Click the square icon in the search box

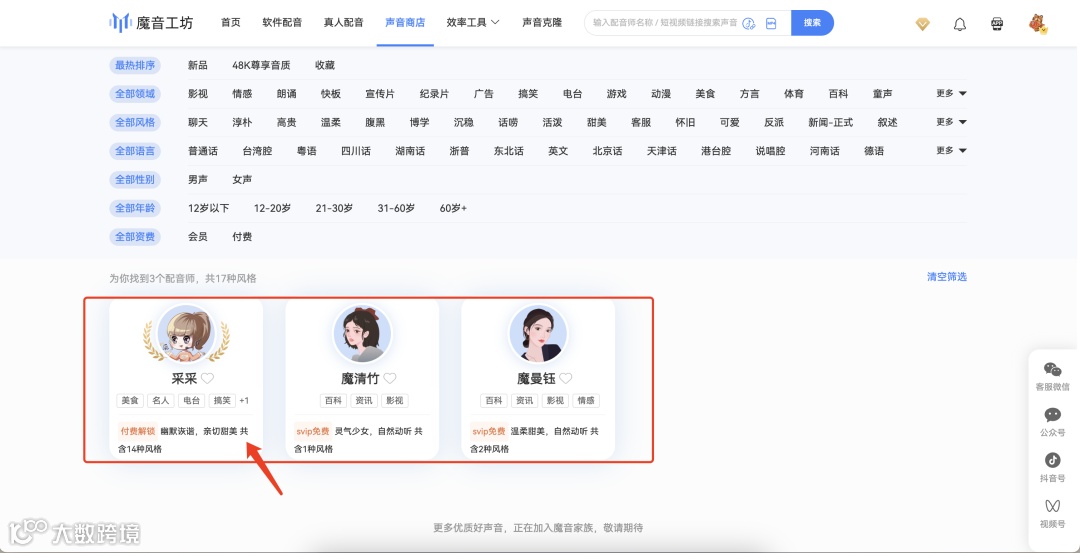pyautogui.click(x=771, y=23)
